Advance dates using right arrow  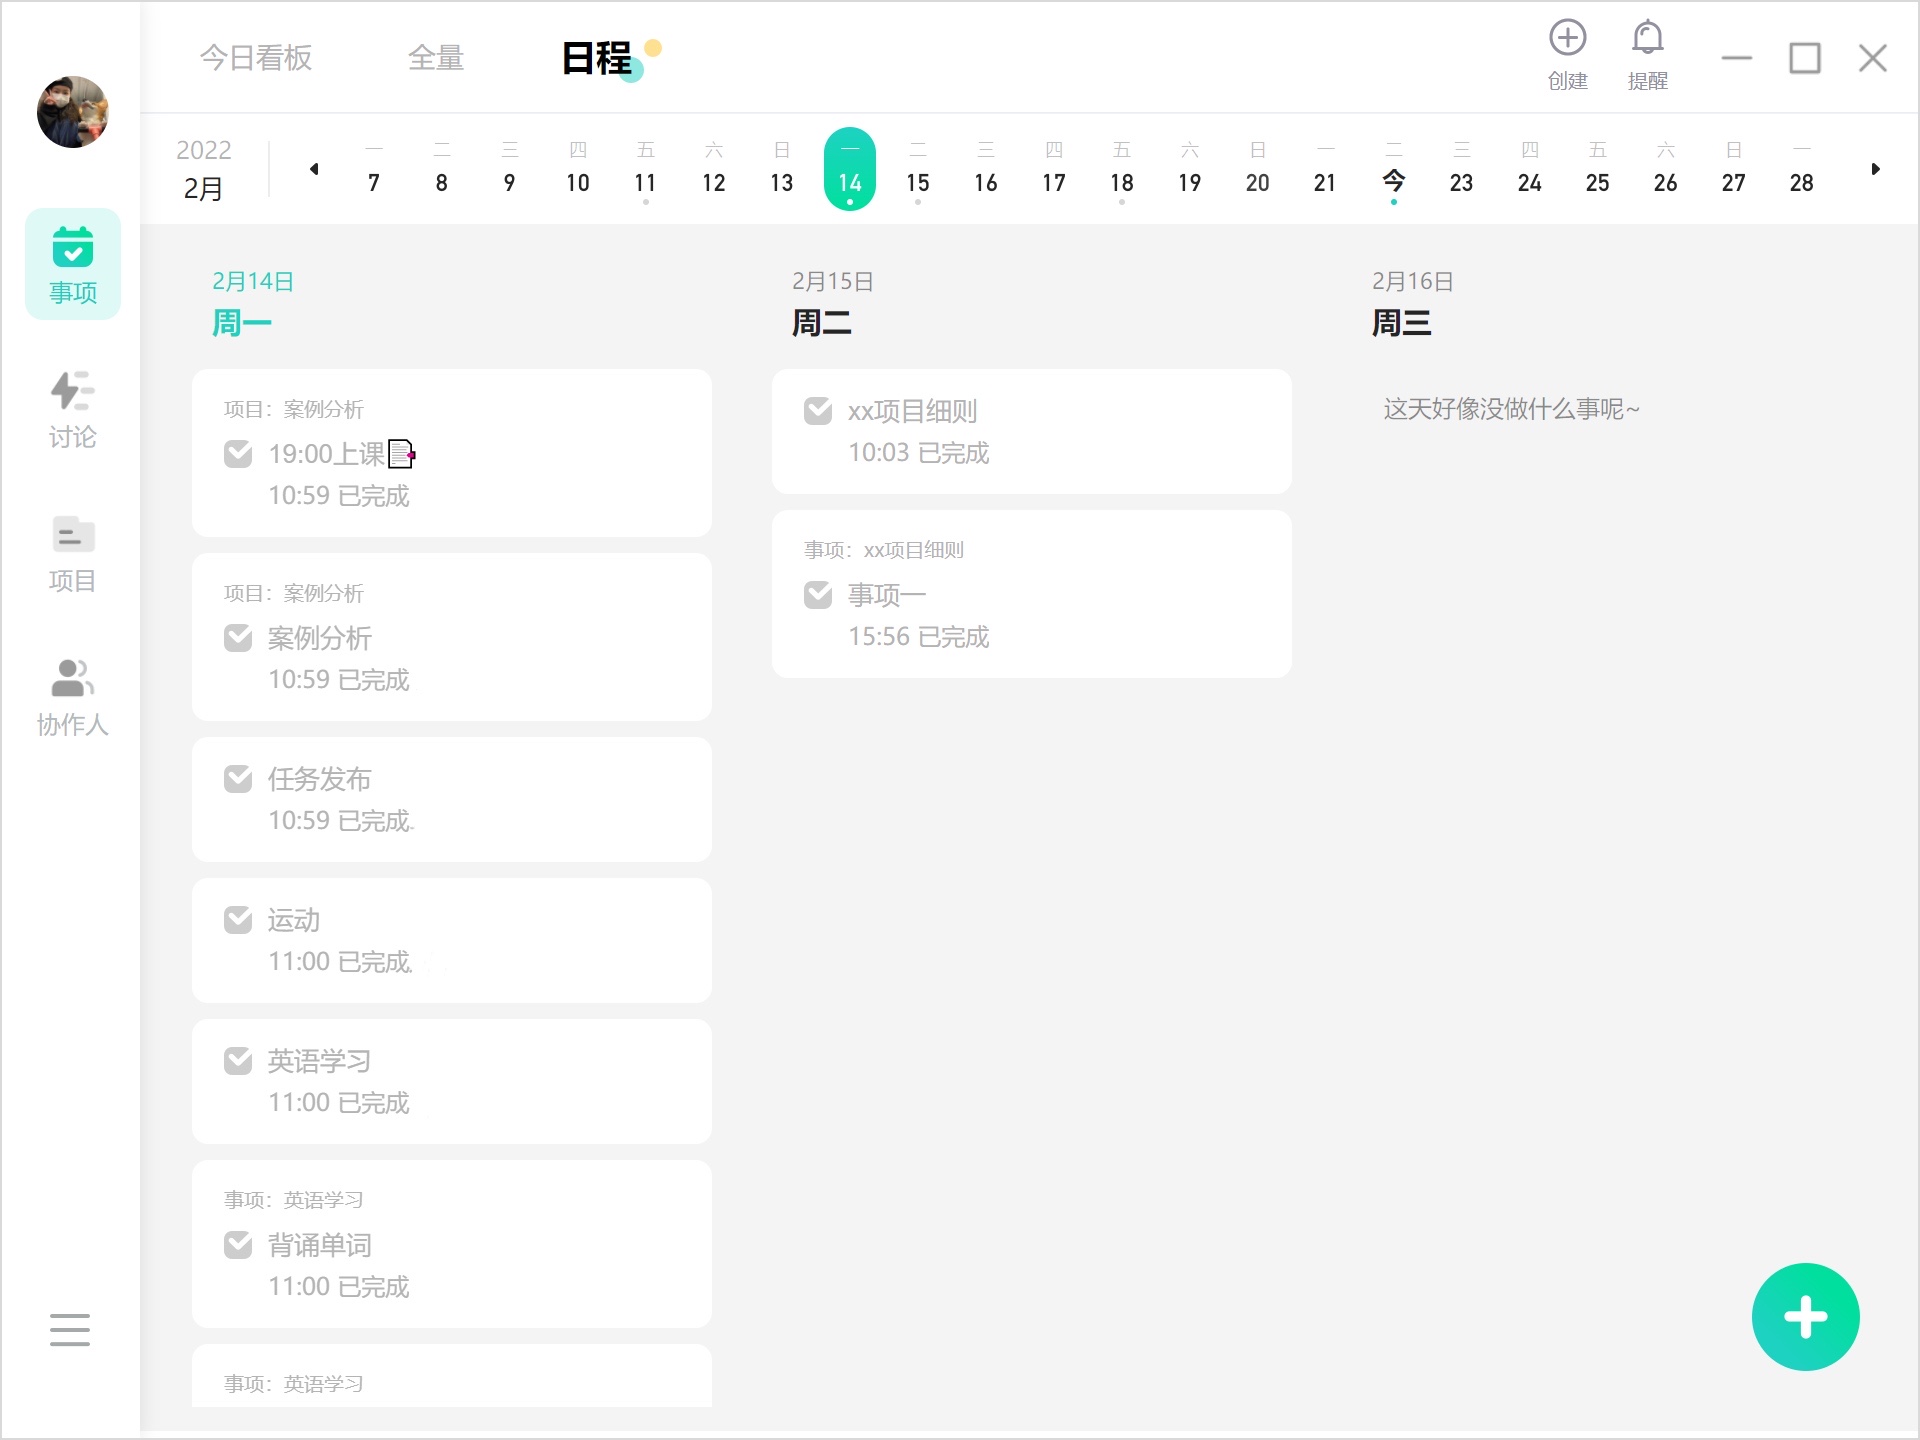[x=1875, y=169]
